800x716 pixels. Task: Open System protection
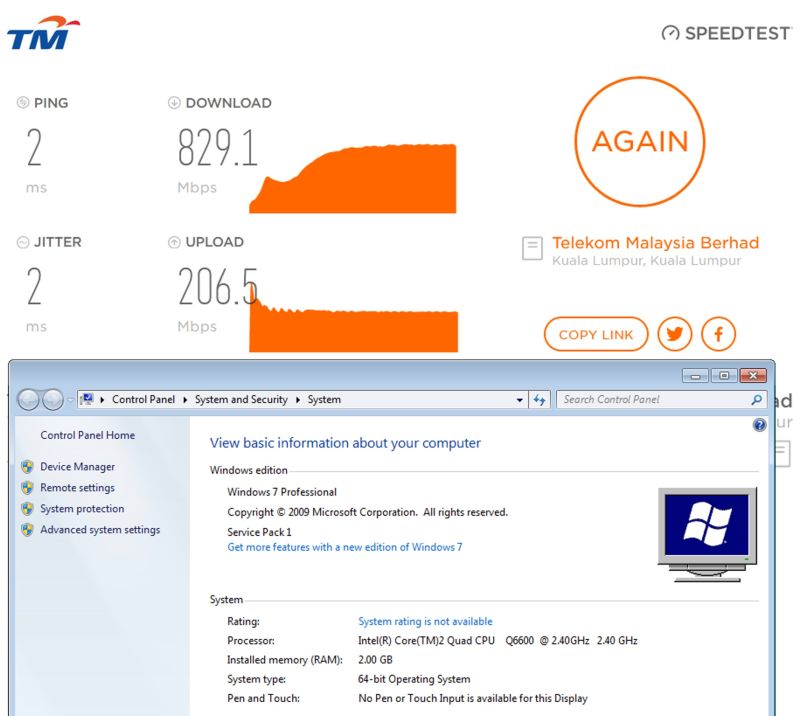point(82,509)
